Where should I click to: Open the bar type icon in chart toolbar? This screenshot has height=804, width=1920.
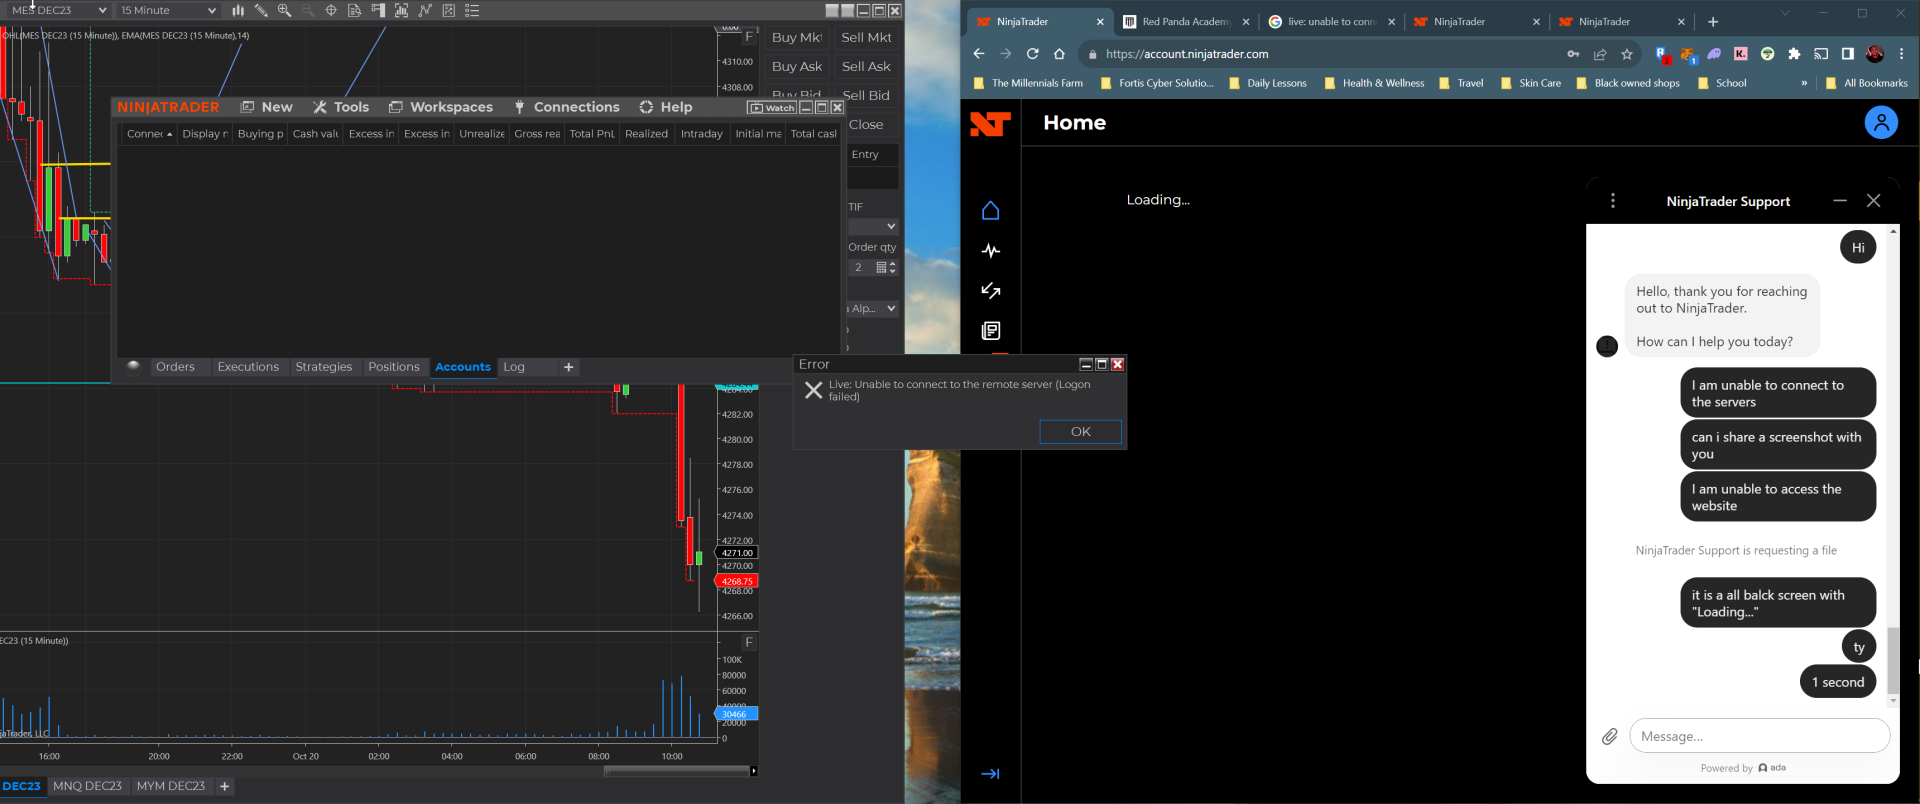238,10
